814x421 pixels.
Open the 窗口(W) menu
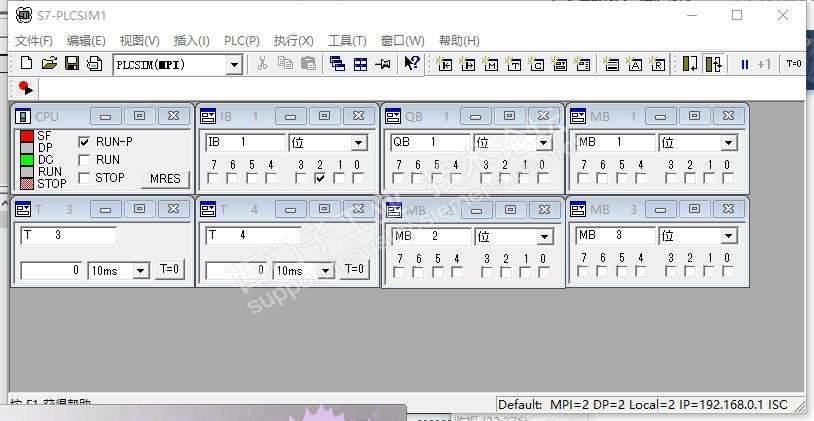pyautogui.click(x=402, y=40)
